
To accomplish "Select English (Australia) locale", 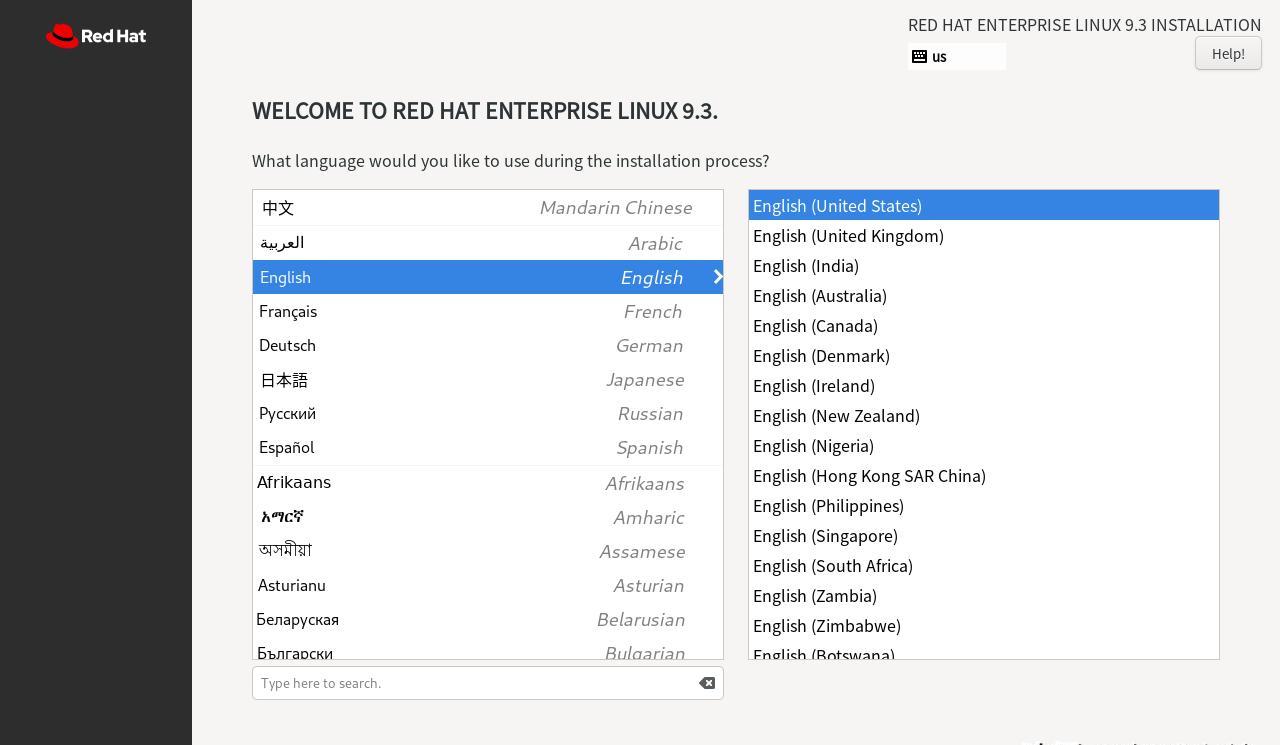I will click(984, 295).
